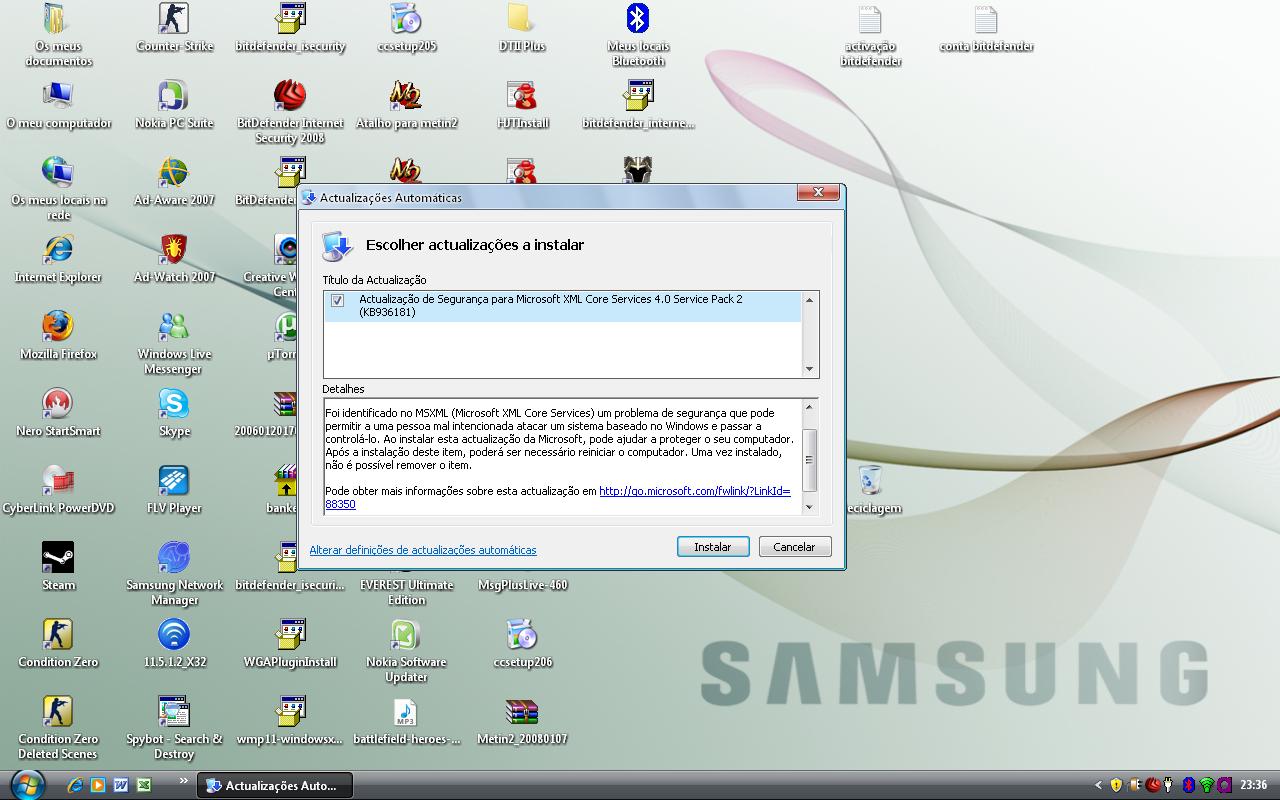
Task: Close the Actualizações Automáticas dialog
Action: [818, 192]
